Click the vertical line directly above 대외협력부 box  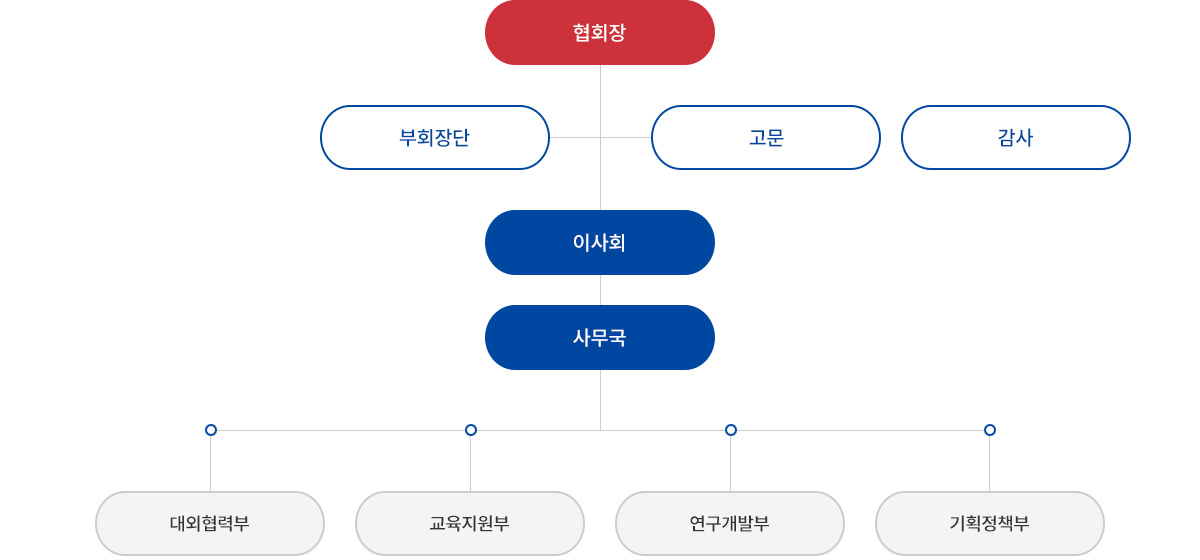(x=210, y=464)
